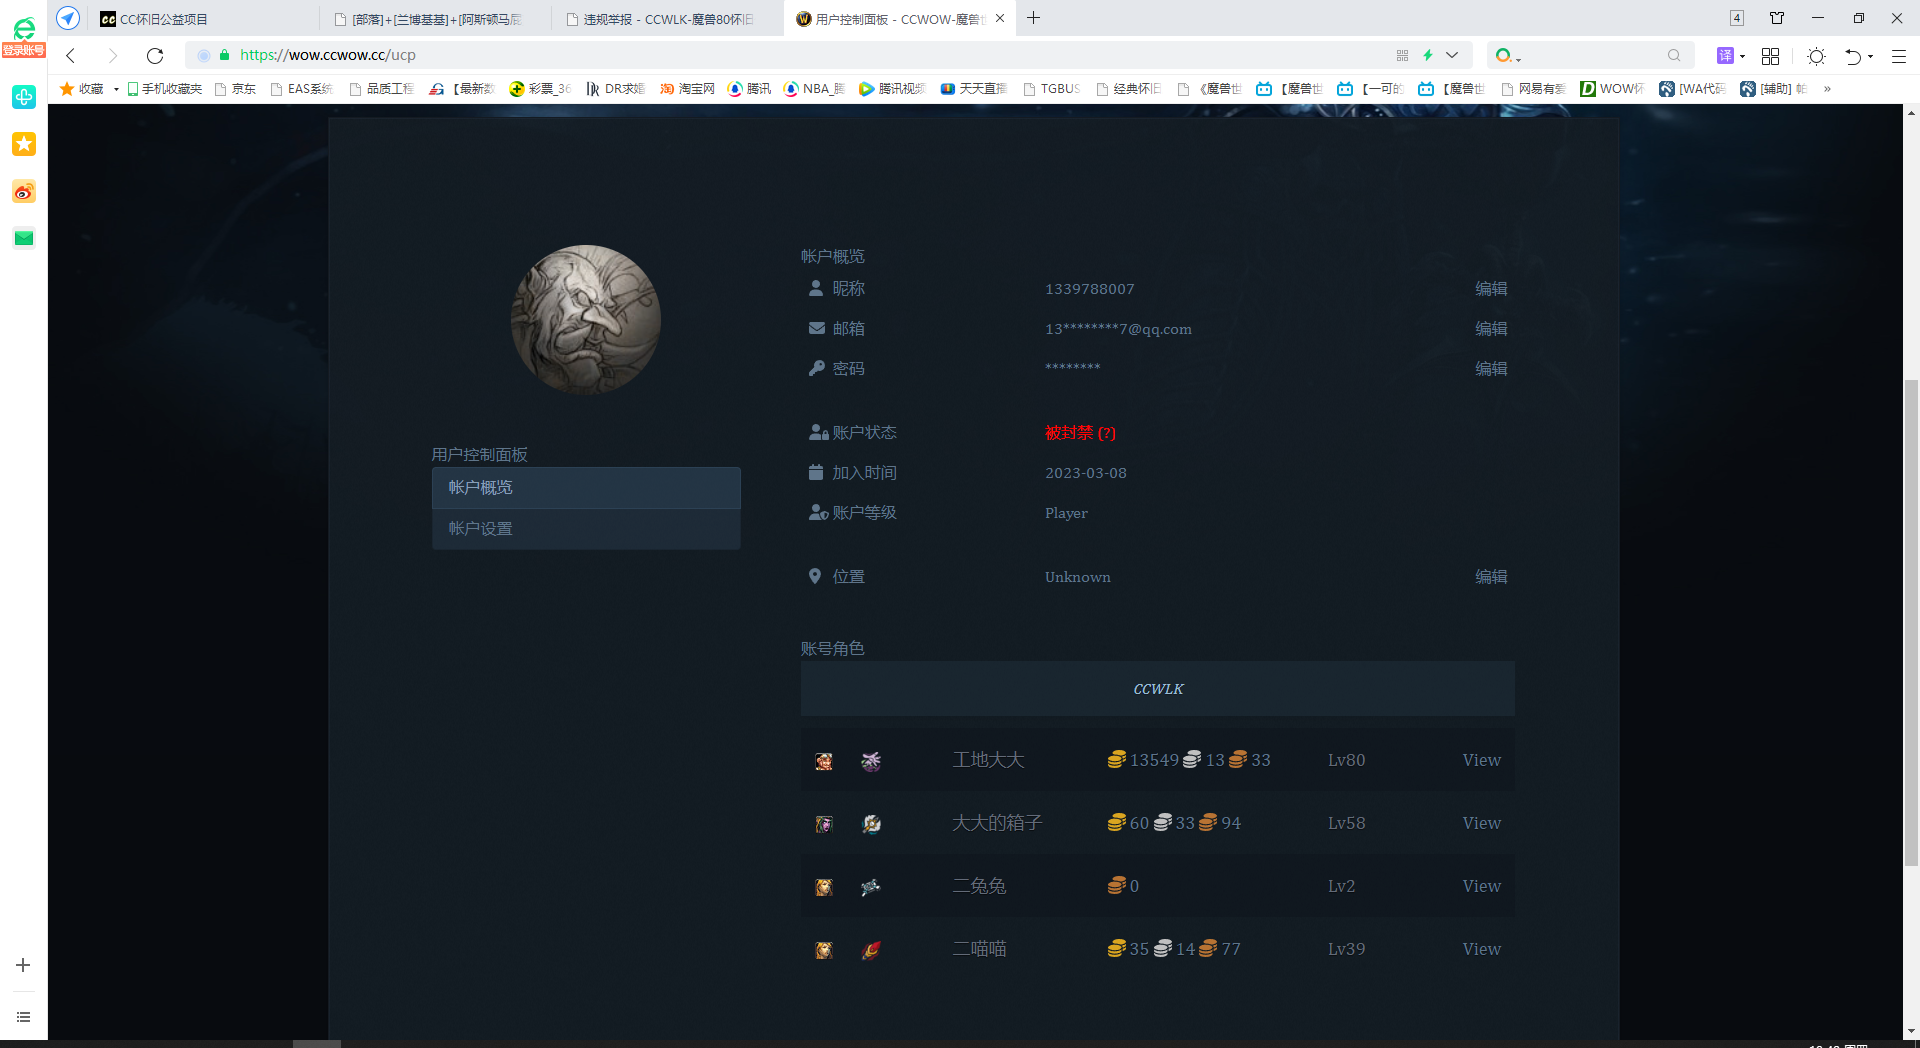This screenshot has height=1048, width=1920.
Task: Expand the address bar dropdown chevron
Action: tap(1454, 55)
